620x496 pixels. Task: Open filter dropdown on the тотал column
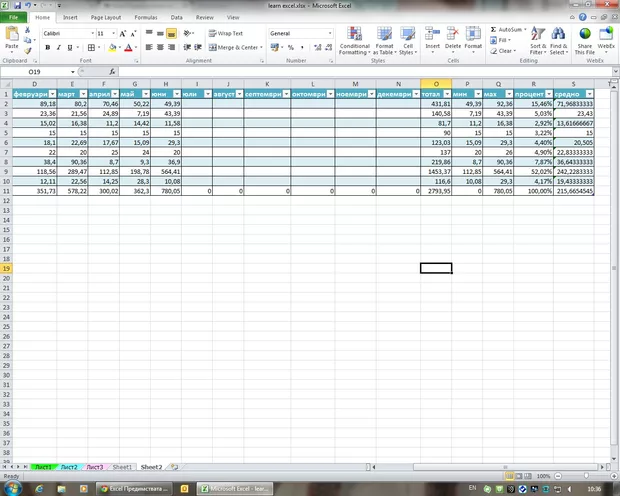click(x=447, y=94)
